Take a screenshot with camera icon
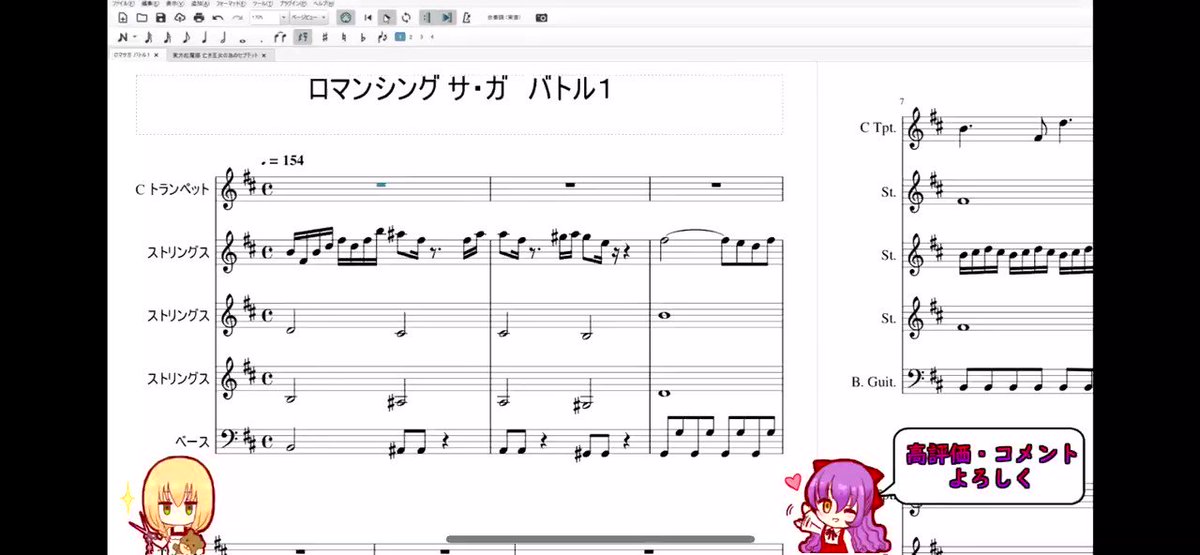This screenshot has width=1200, height=555. 542,18
